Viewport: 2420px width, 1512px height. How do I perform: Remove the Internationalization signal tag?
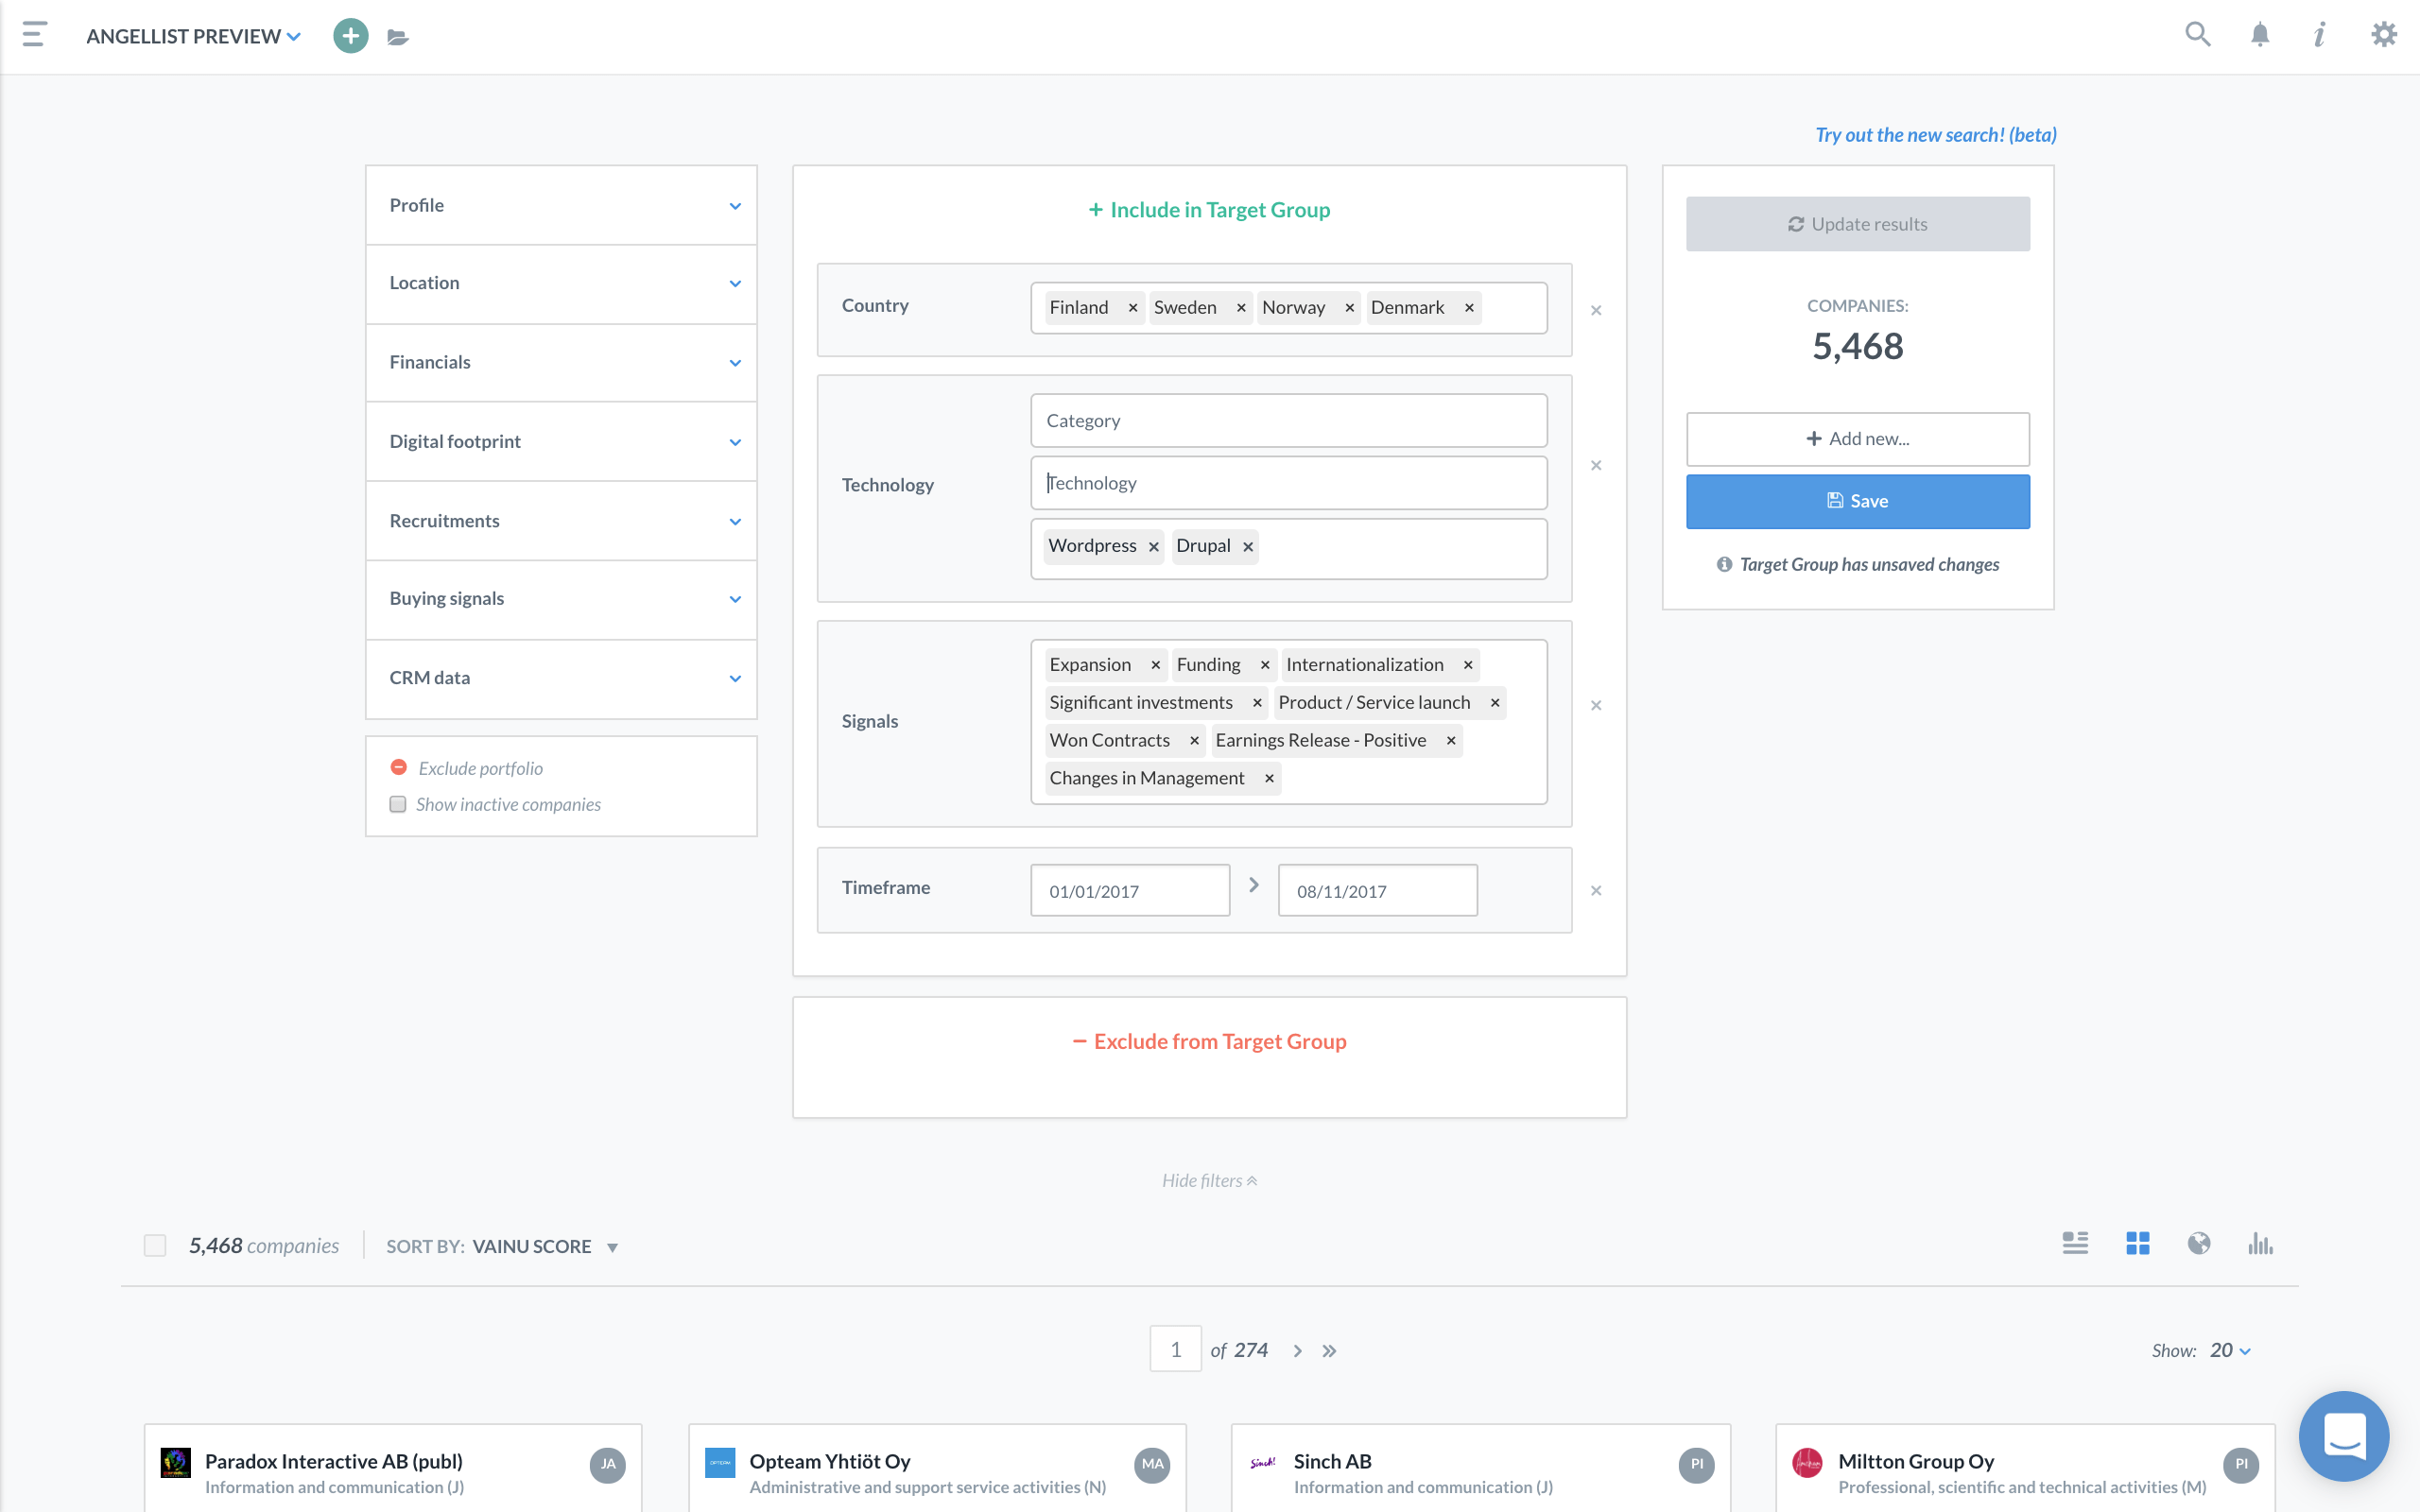pyautogui.click(x=1468, y=665)
